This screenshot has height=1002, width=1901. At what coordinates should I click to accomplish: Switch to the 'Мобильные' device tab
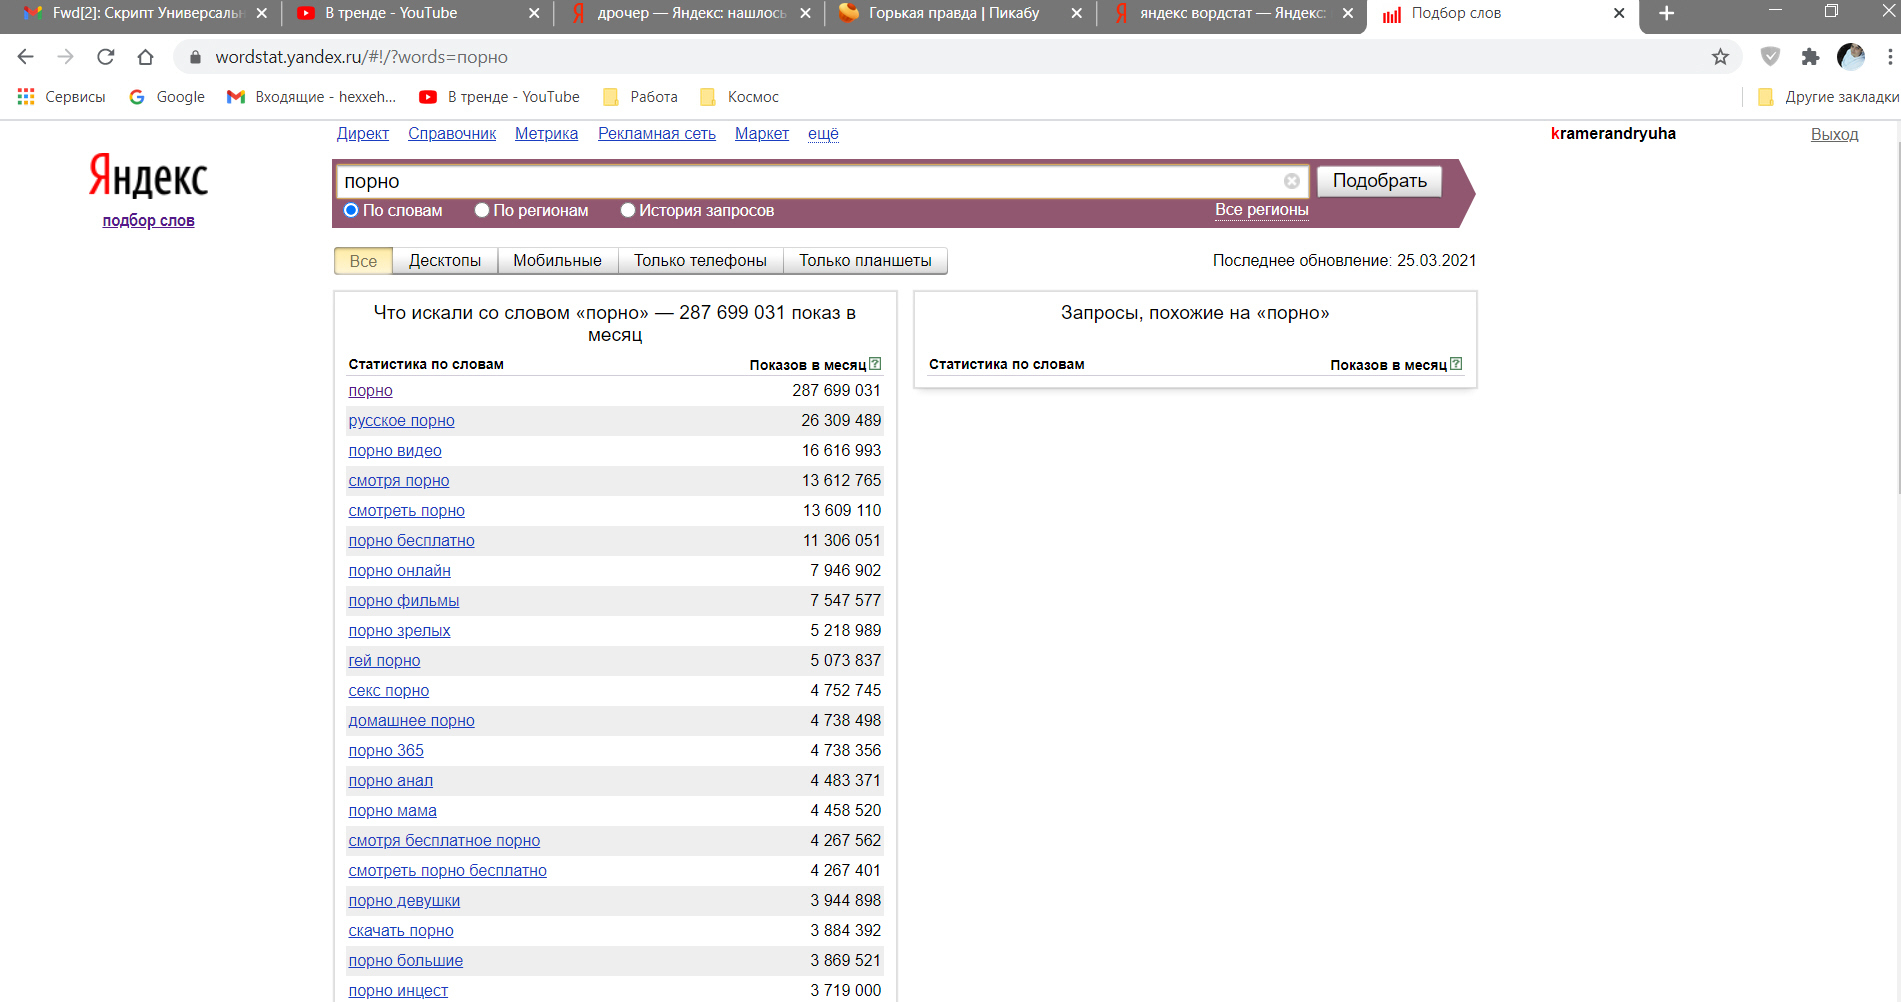pyautogui.click(x=557, y=261)
